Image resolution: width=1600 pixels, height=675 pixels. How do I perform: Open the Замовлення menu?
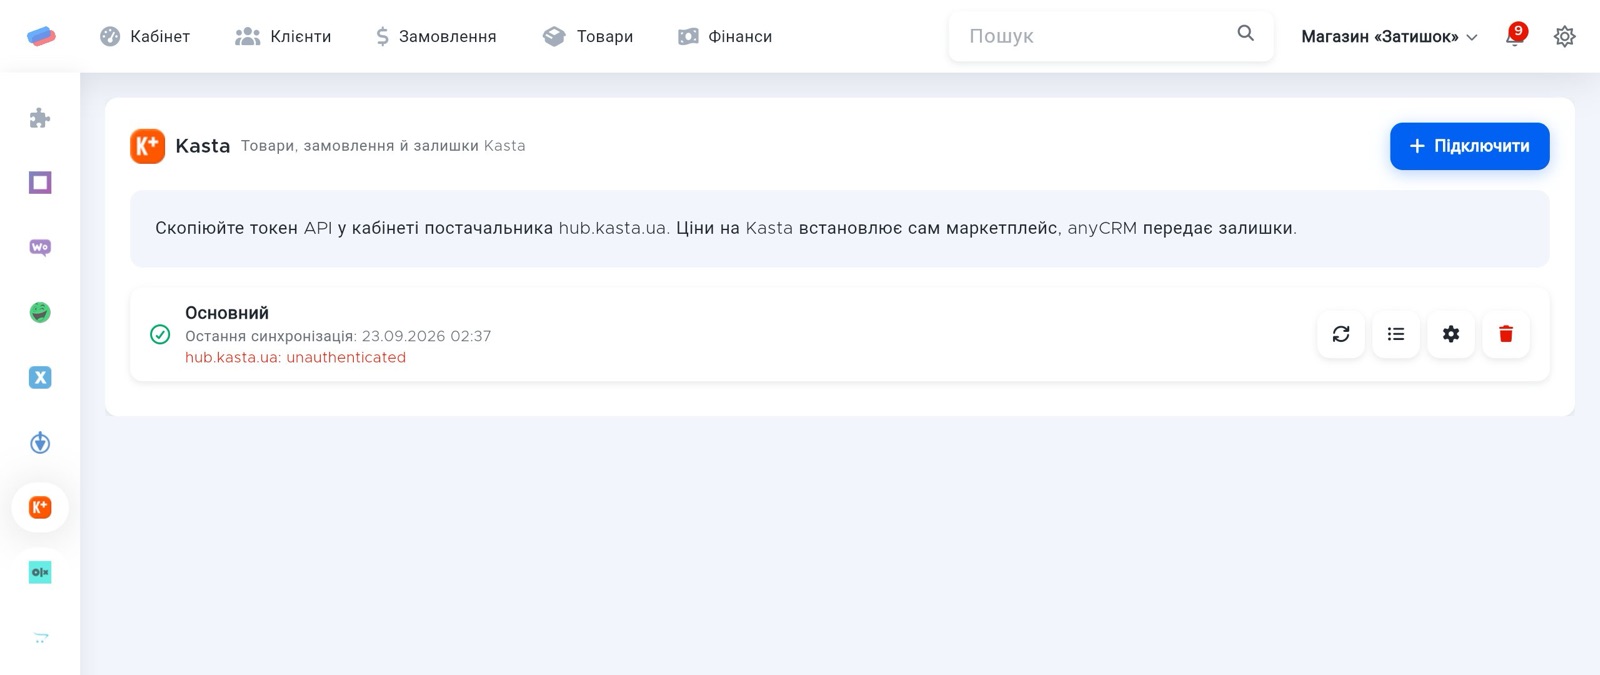[x=436, y=36]
